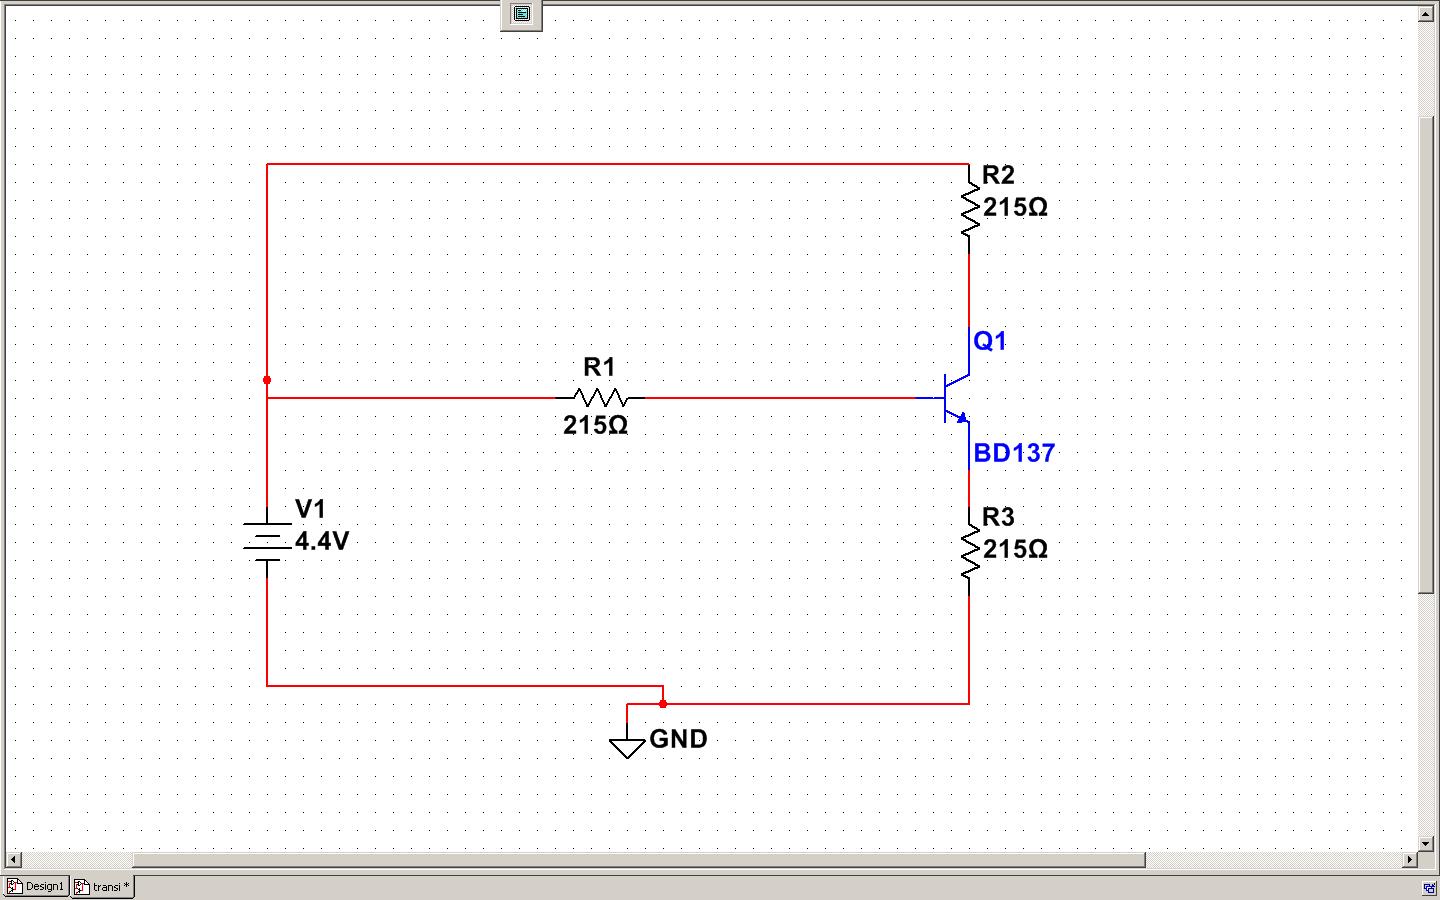Screen dimensions: 1440x900
Task: Switch to the transi tab
Action: click(102, 887)
